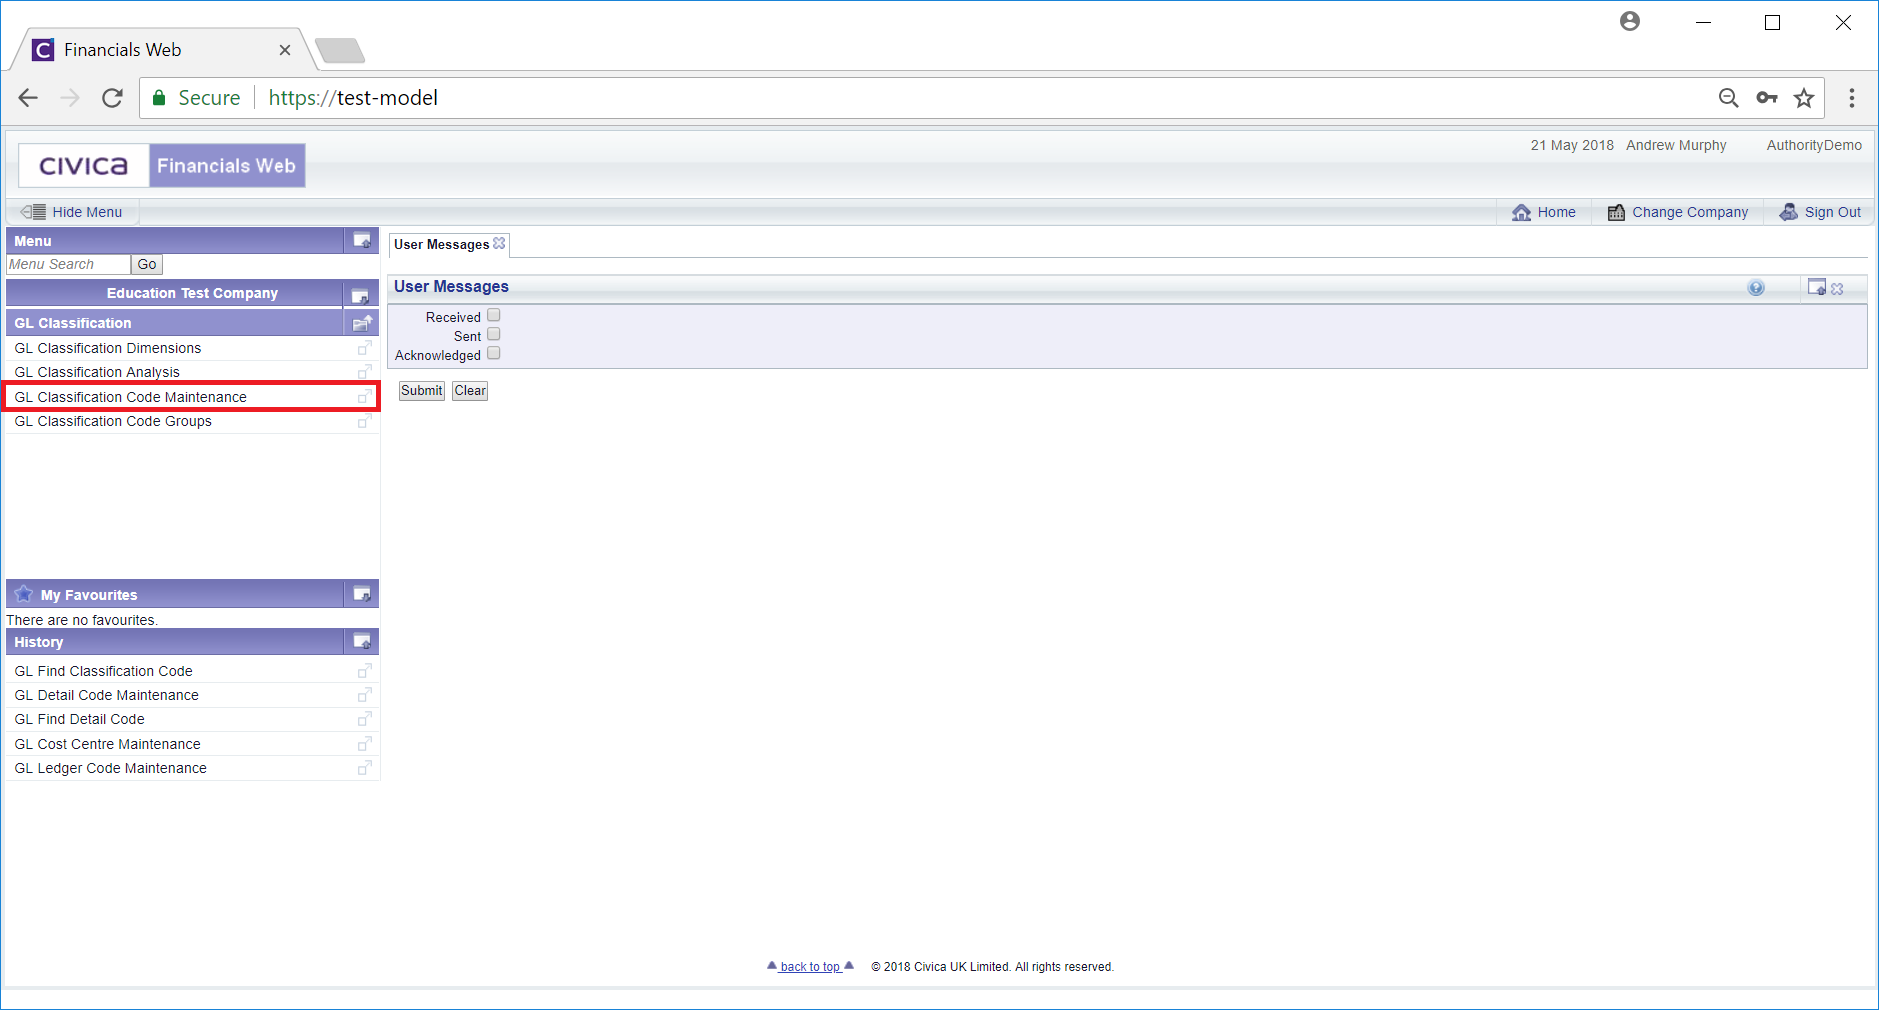Click the User Messages help icon
This screenshot has width=1879, height=1010.
1756,288
